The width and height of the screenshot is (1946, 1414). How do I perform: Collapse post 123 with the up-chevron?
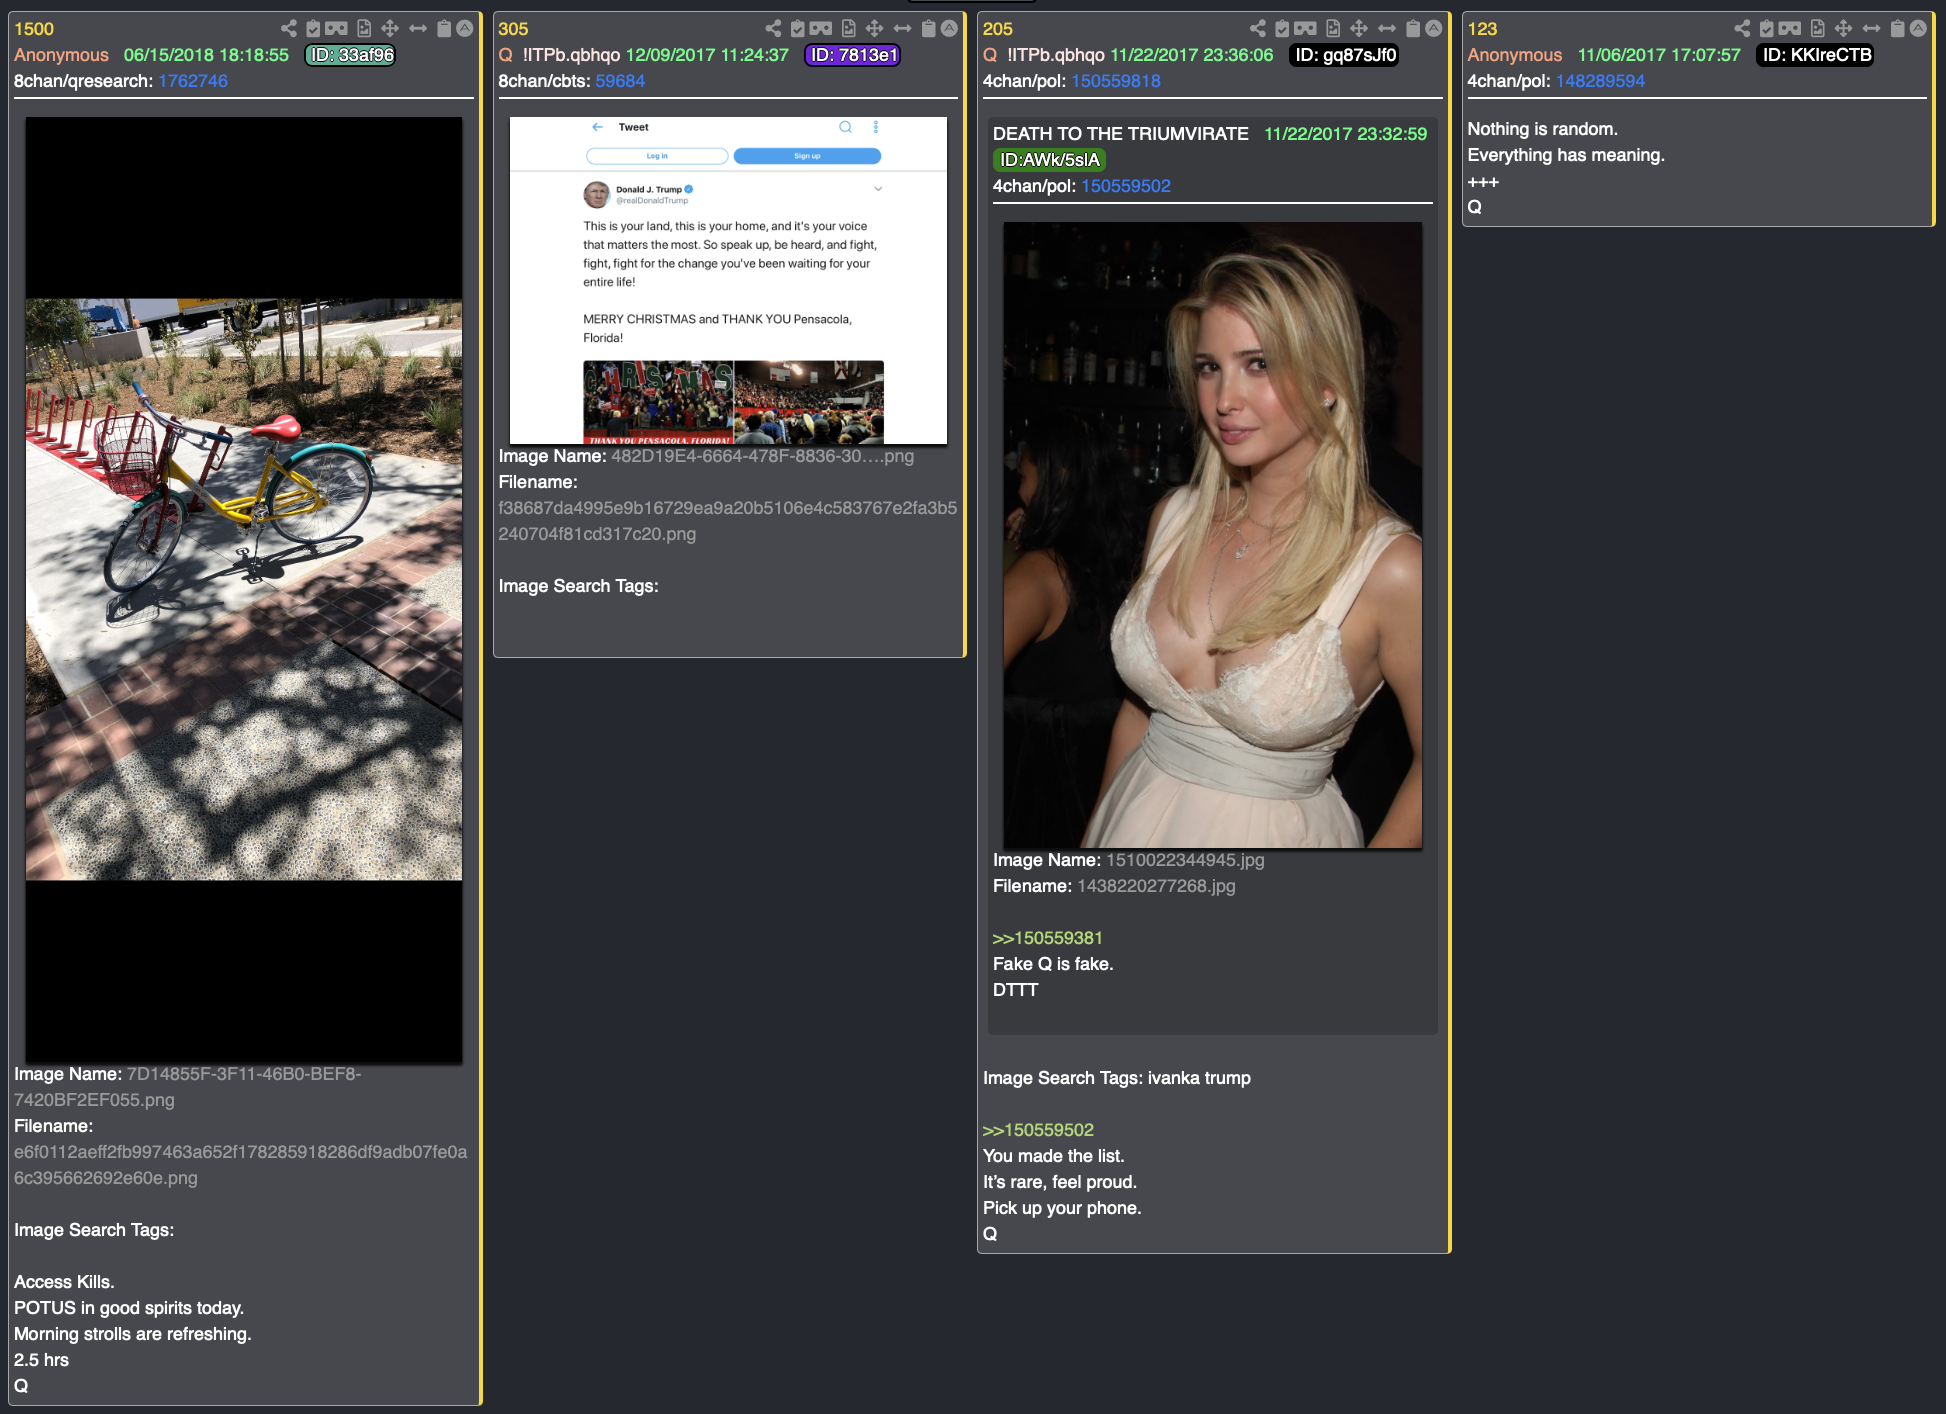click(1918, 28)
